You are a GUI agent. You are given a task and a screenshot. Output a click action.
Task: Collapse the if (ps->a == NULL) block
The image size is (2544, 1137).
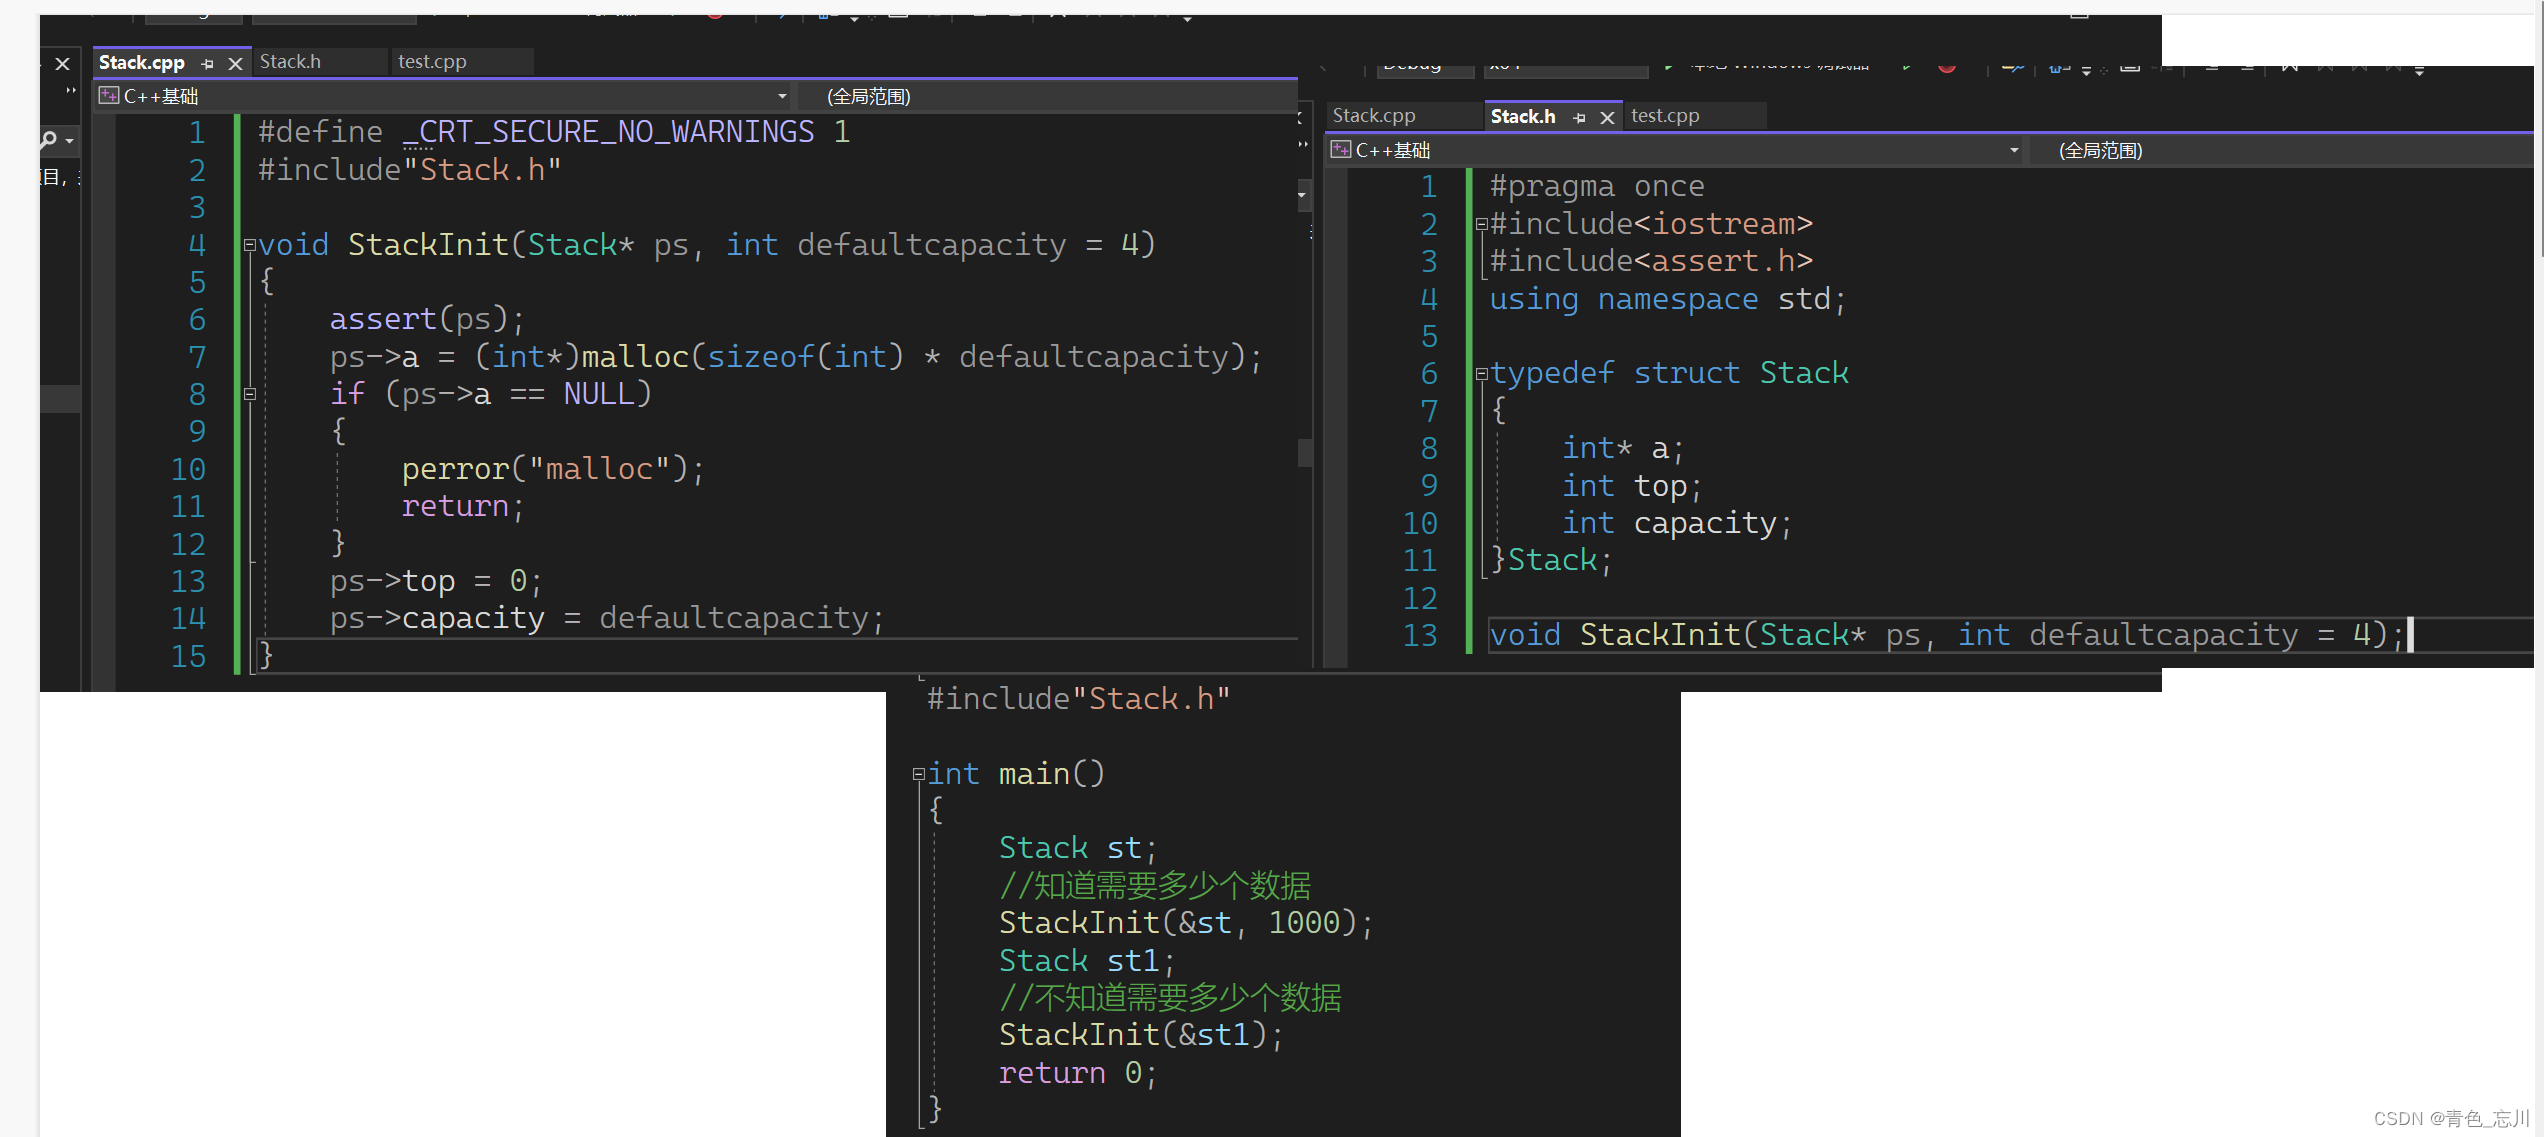tap(250, 394)
